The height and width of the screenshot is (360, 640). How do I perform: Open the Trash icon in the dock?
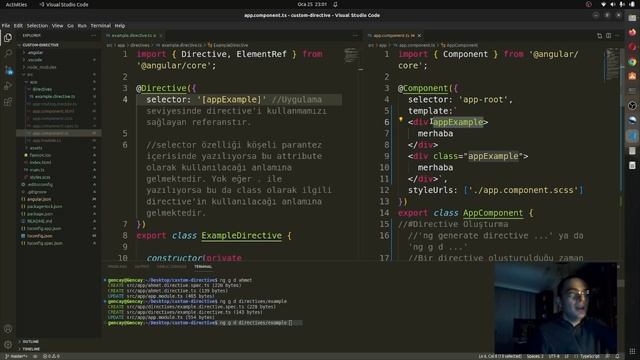632,165
